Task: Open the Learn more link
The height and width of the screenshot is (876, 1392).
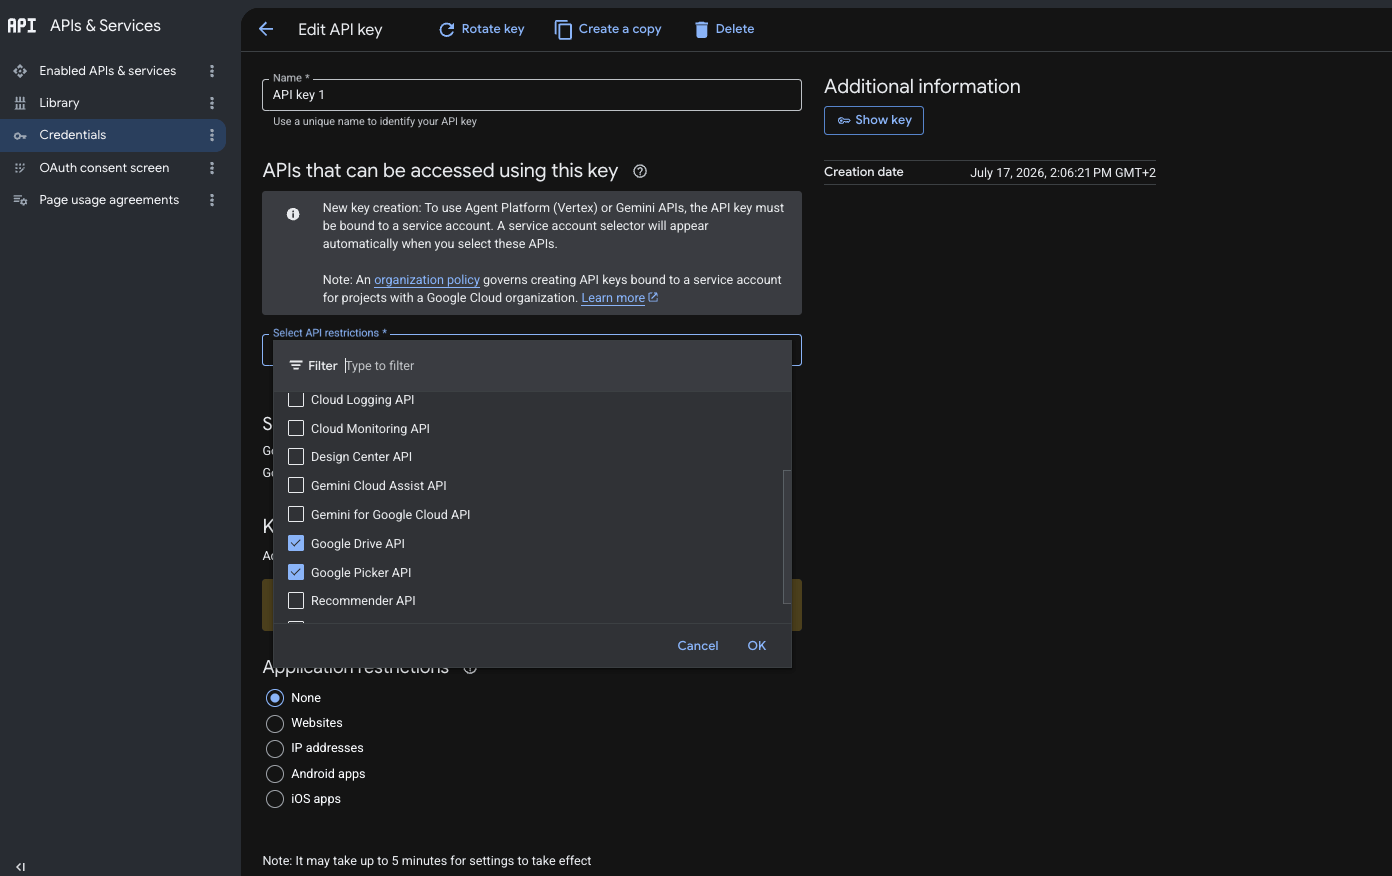Action: [619, 298]
